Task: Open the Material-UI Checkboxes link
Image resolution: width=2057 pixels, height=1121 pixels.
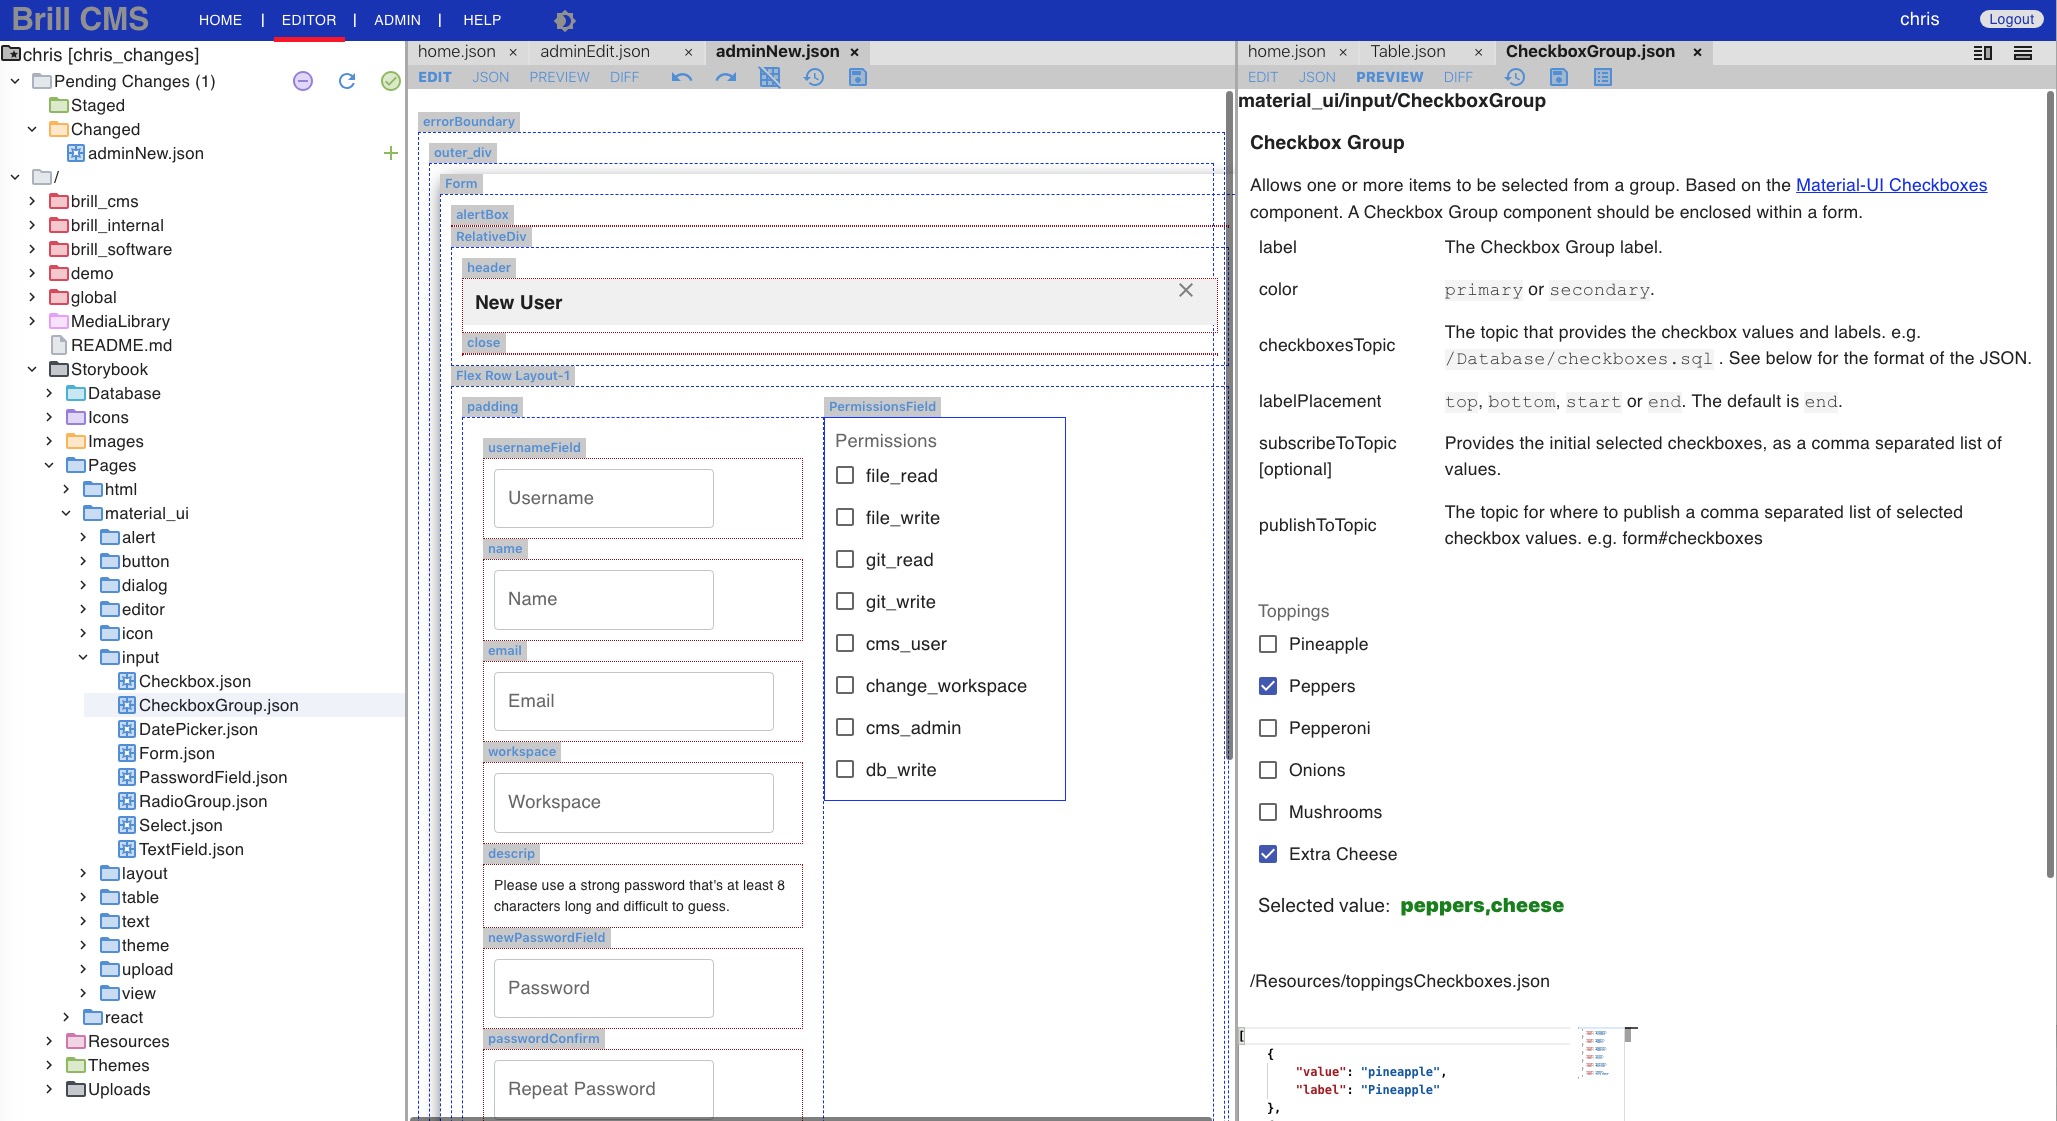Action: 1891,185
